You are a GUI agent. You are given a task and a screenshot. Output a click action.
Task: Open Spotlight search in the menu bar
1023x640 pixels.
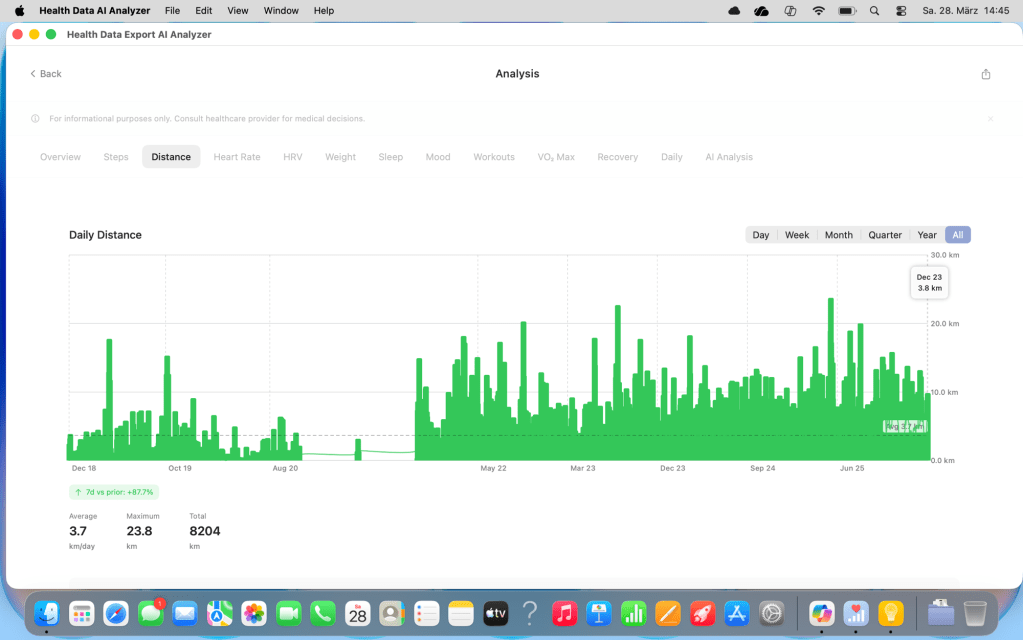pyautogui.click(x=875, y=10)
